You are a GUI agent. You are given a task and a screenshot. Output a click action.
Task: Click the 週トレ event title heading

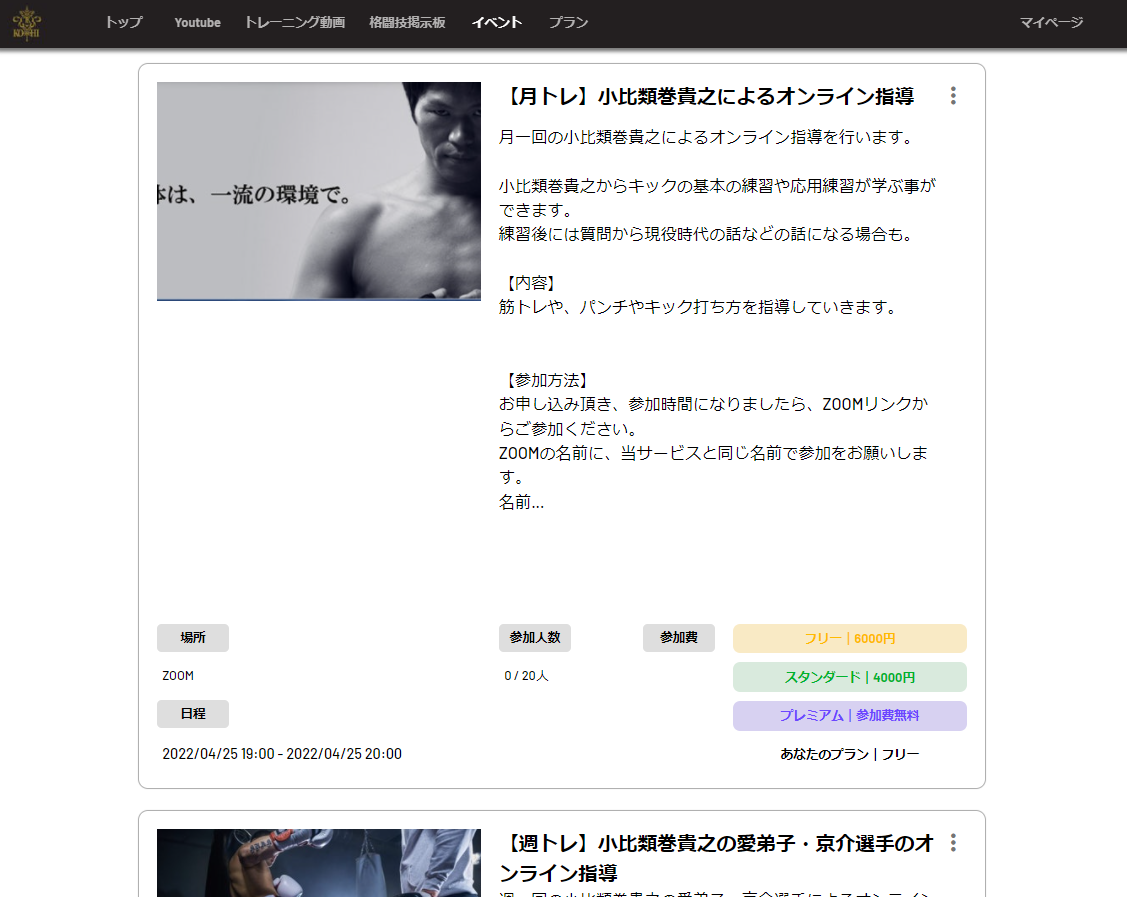[x=716, y=857]
